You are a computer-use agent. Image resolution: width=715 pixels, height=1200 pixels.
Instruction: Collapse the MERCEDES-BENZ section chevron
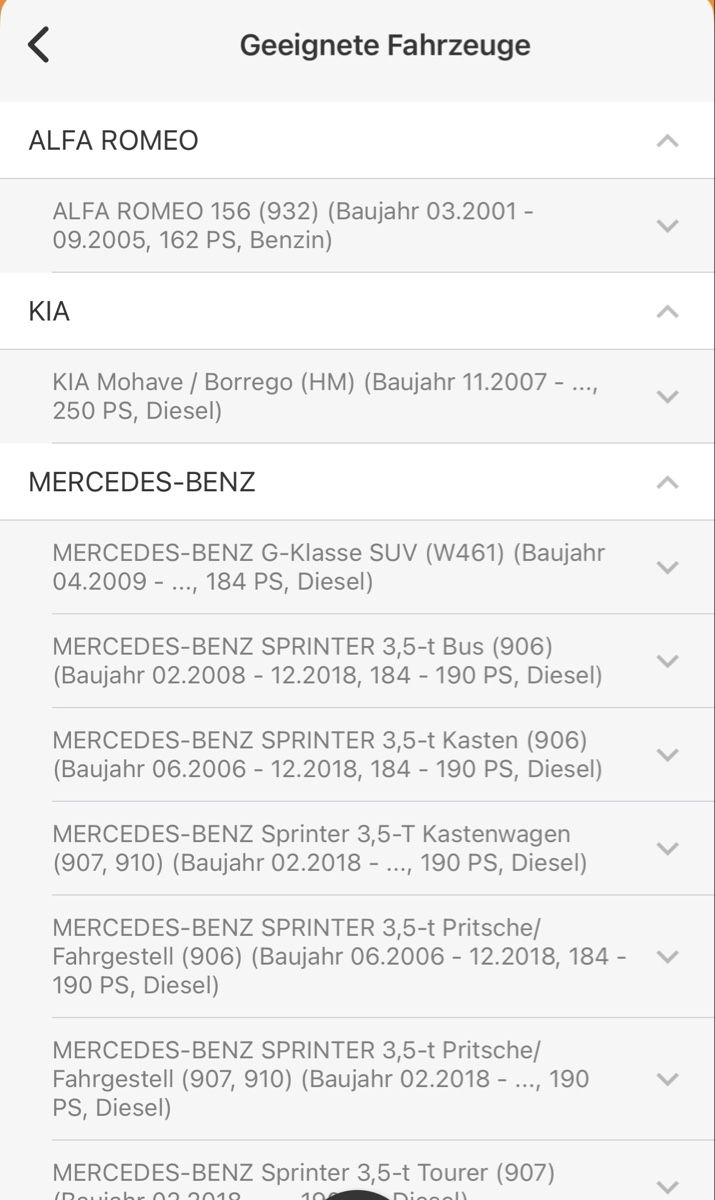tap(667, 483)
